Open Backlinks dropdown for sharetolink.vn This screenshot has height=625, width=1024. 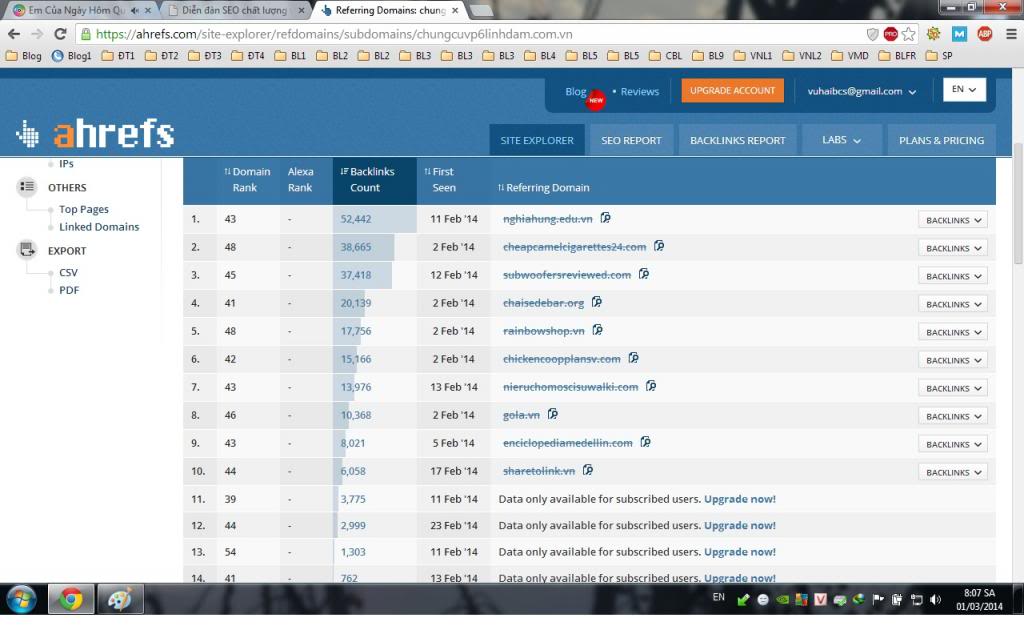[953, 472]
